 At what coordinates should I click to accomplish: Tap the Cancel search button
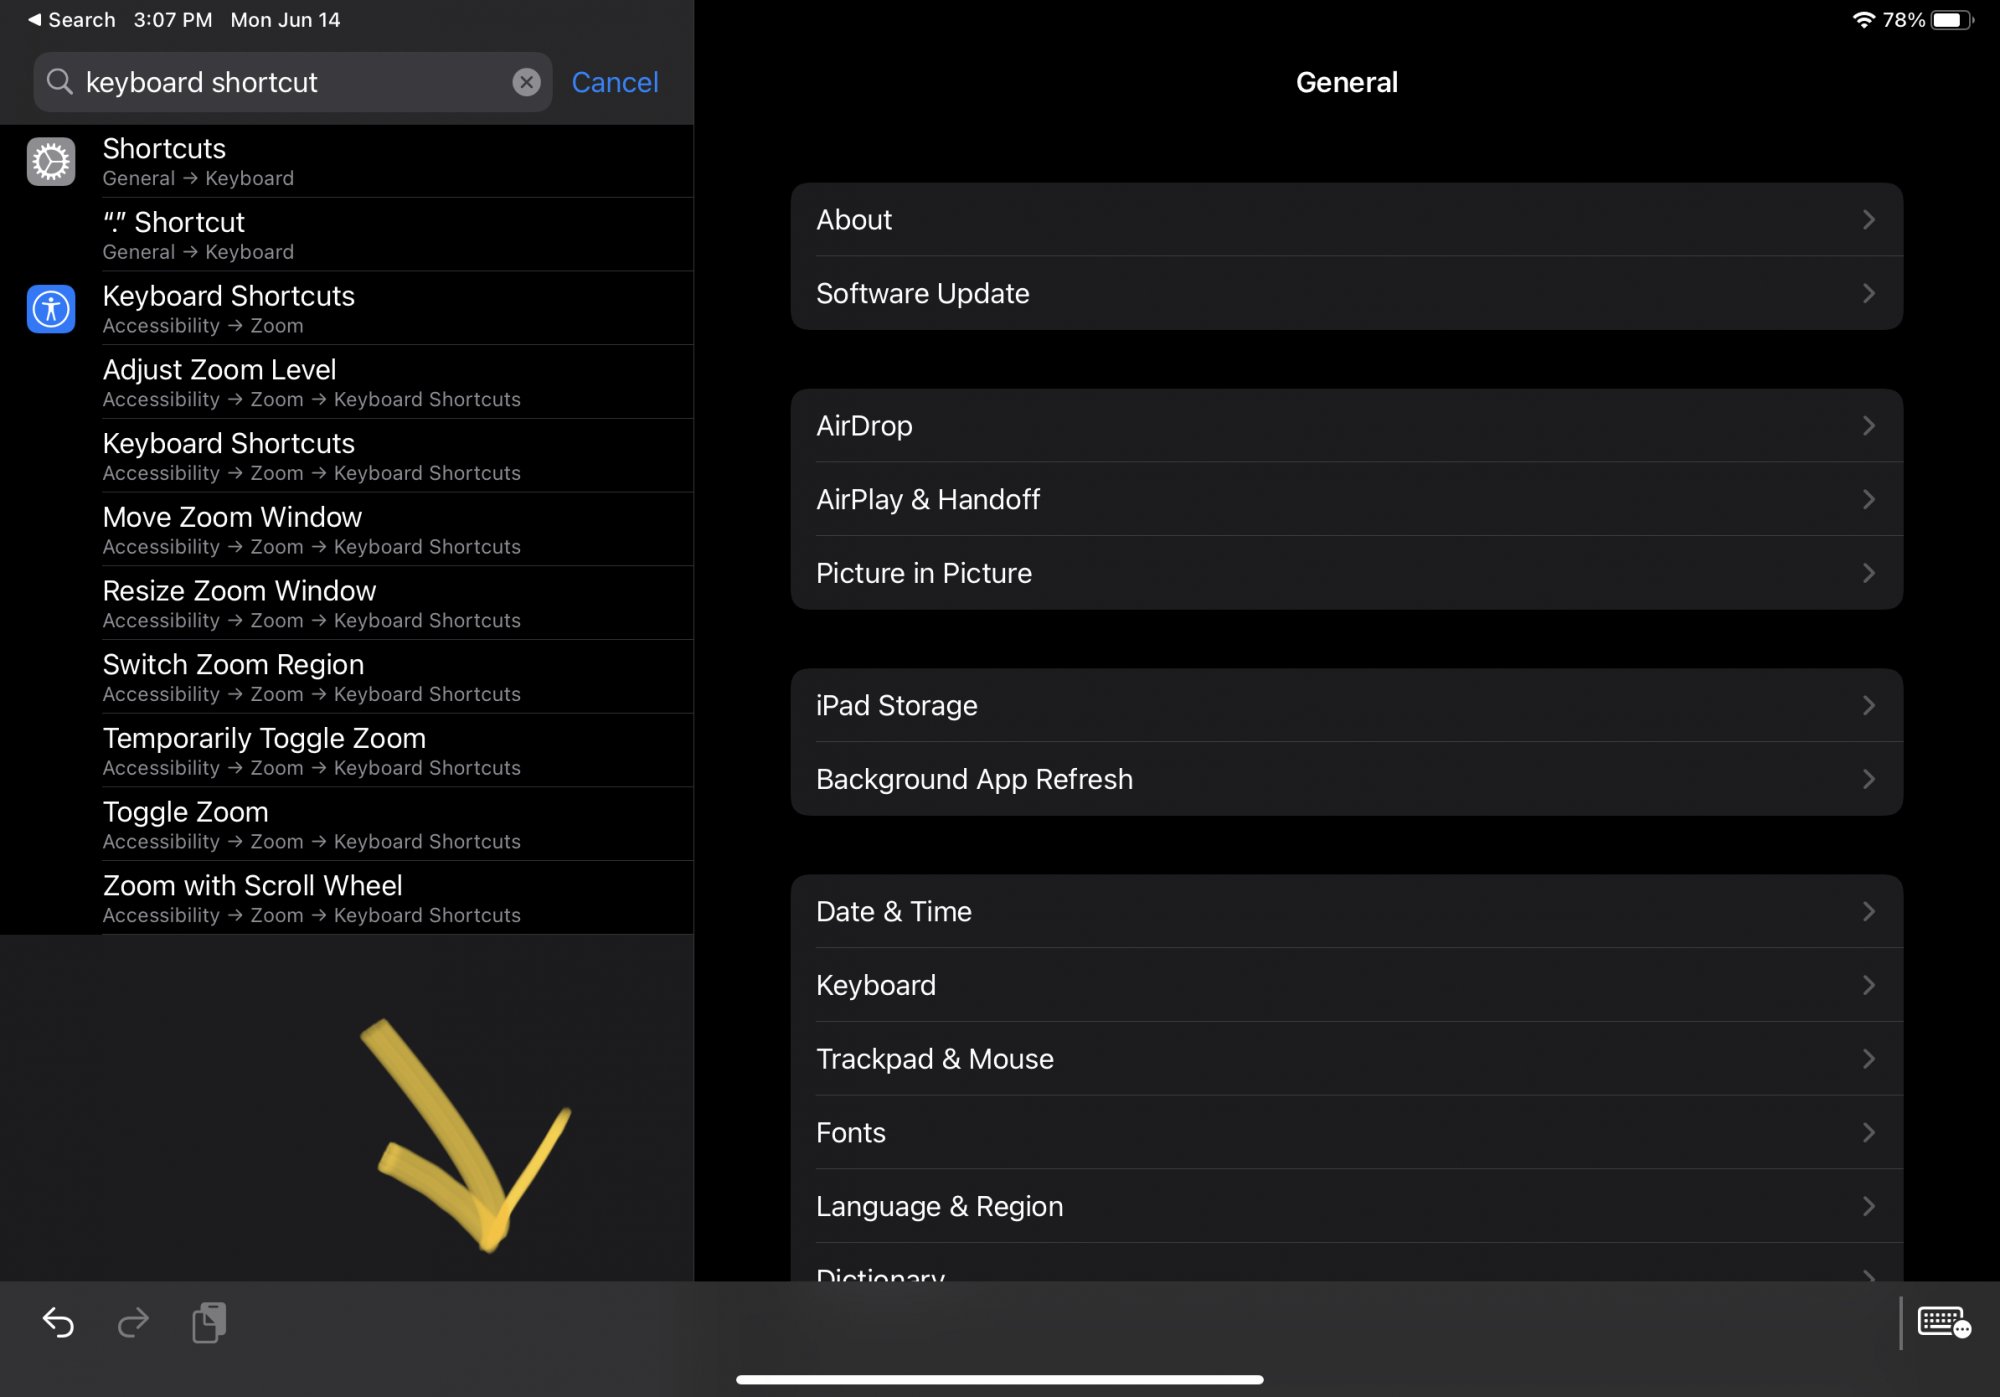coord(614,82)
